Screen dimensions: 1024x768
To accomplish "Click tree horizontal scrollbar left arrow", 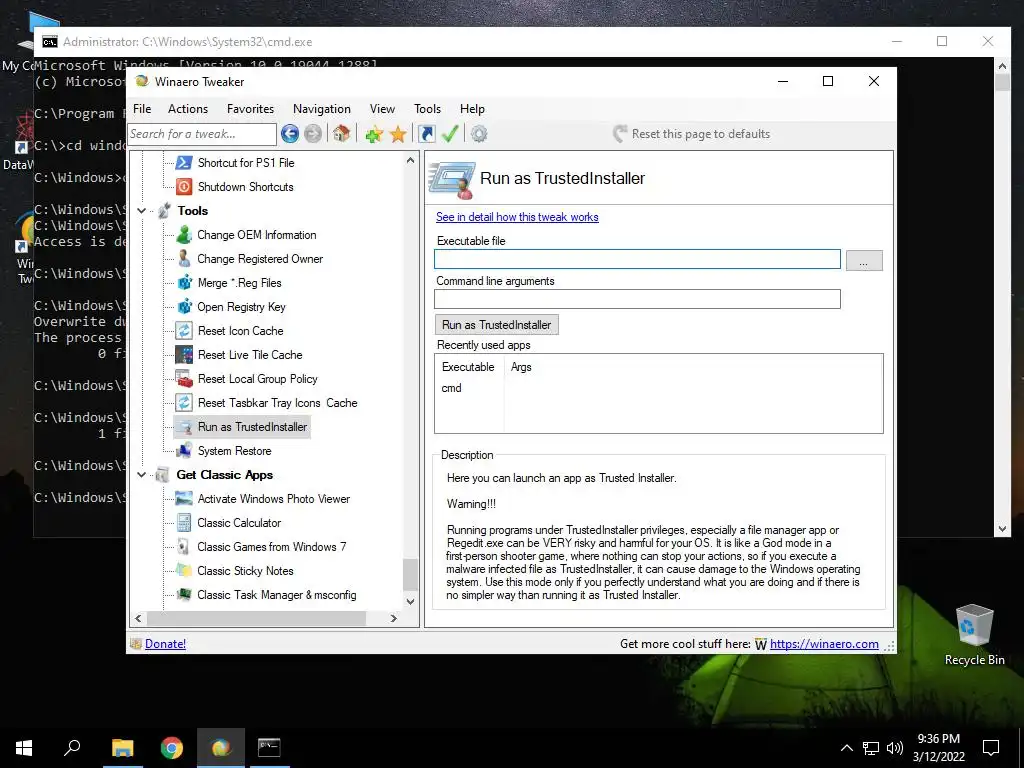I will point(138,618).
